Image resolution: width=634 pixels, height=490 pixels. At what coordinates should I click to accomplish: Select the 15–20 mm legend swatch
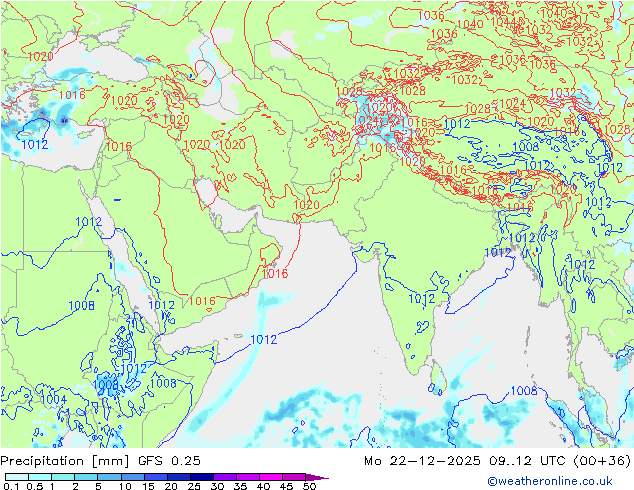[x=155, y=477]
